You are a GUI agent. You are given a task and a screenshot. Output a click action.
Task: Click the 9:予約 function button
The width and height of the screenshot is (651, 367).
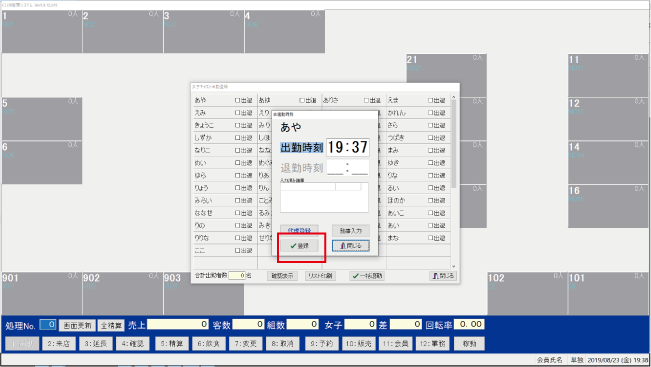322,344
